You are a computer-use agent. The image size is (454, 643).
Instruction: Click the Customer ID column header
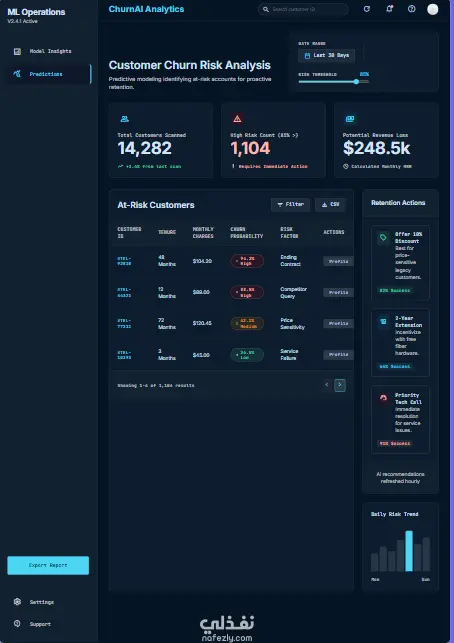tap(129, 233)
